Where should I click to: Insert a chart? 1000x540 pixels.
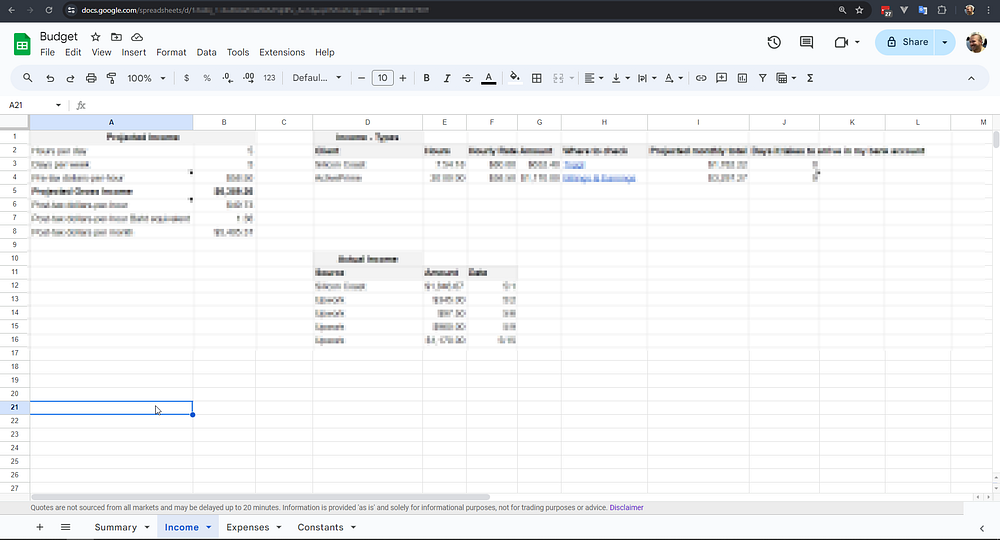[742, 78]
